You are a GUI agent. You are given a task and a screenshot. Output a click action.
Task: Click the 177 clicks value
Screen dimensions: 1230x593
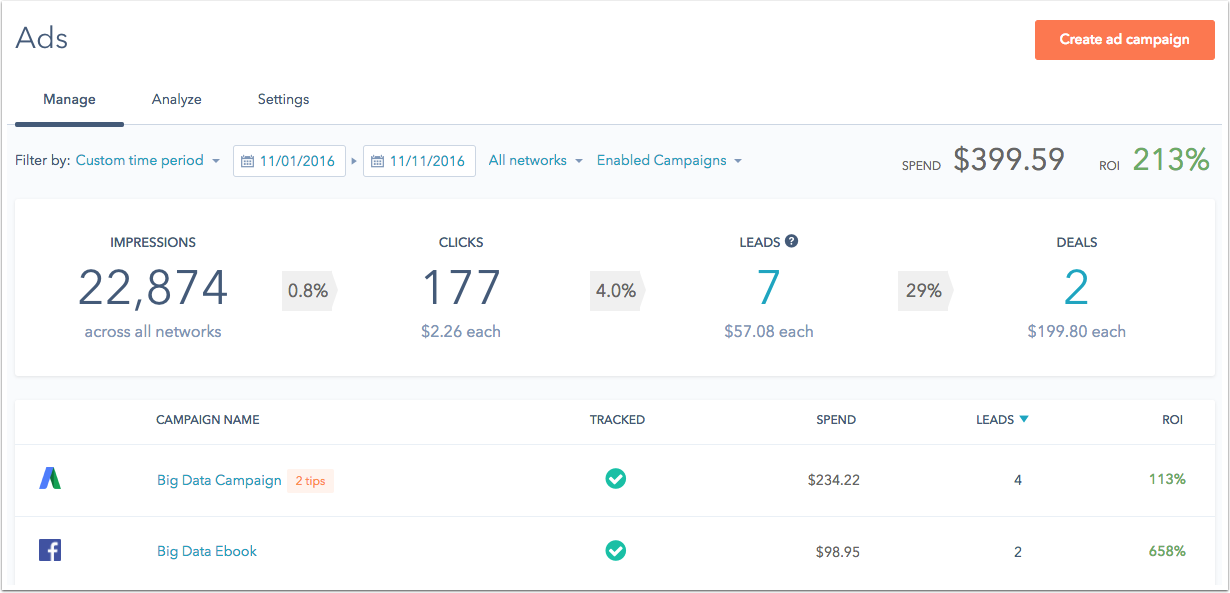(x=461, y=289)
